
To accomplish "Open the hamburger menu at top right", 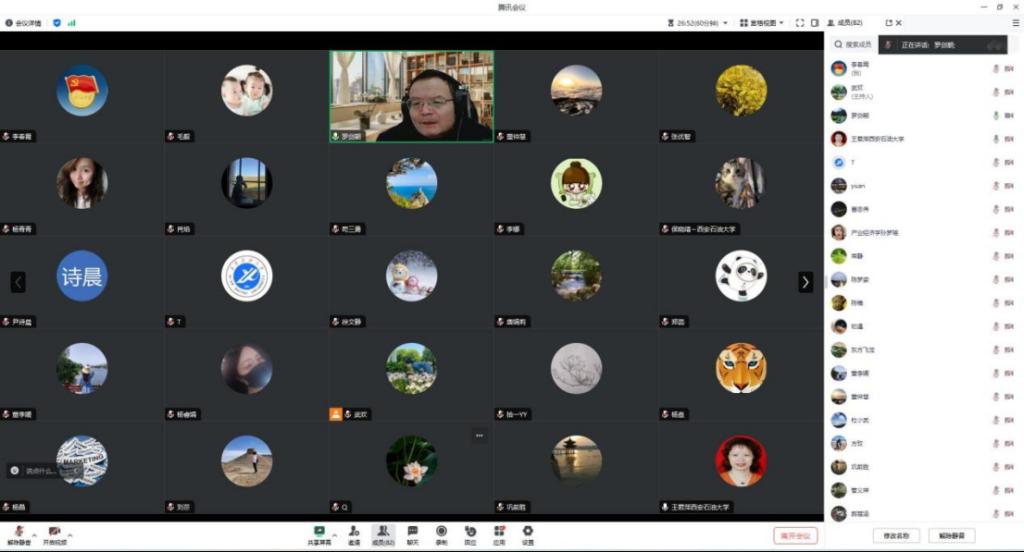I will tap(1015, 22).
